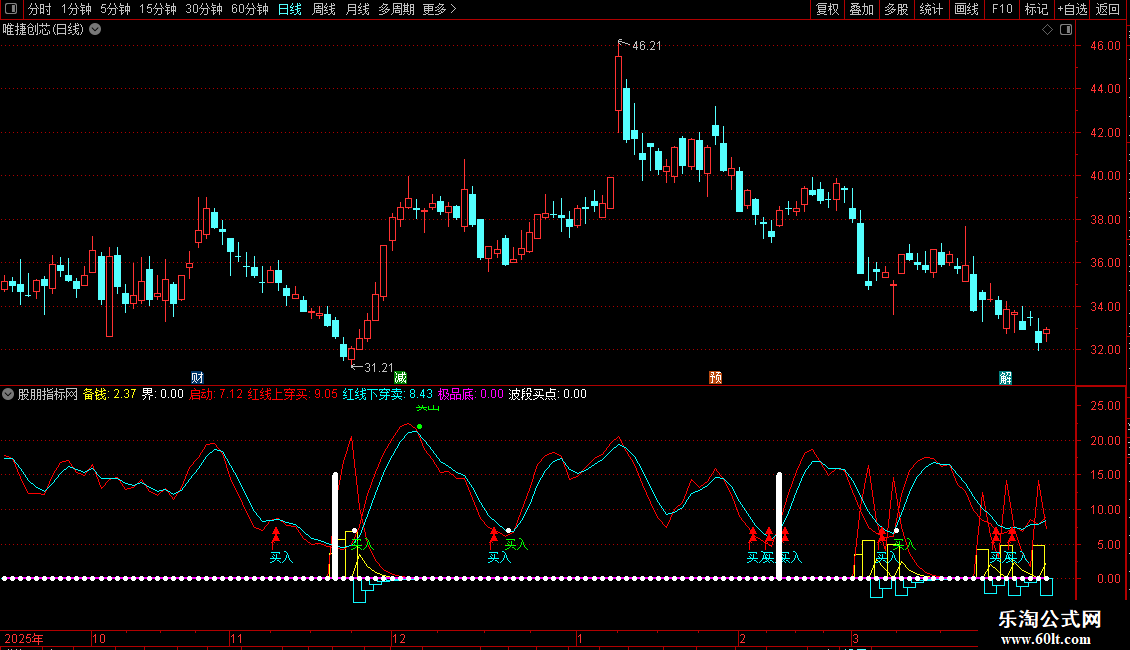Click the 解 event marker icon
Image resolution: width=1130 pixels, height=650 pixels.
click(x=1005, y=378)
